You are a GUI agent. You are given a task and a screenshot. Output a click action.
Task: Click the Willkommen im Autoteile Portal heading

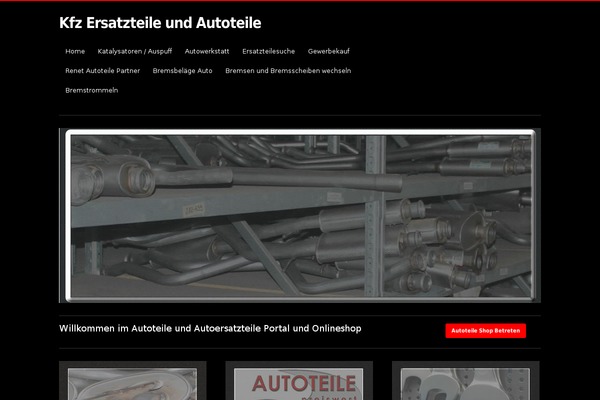pyautogui.click(x=210, y=329)
